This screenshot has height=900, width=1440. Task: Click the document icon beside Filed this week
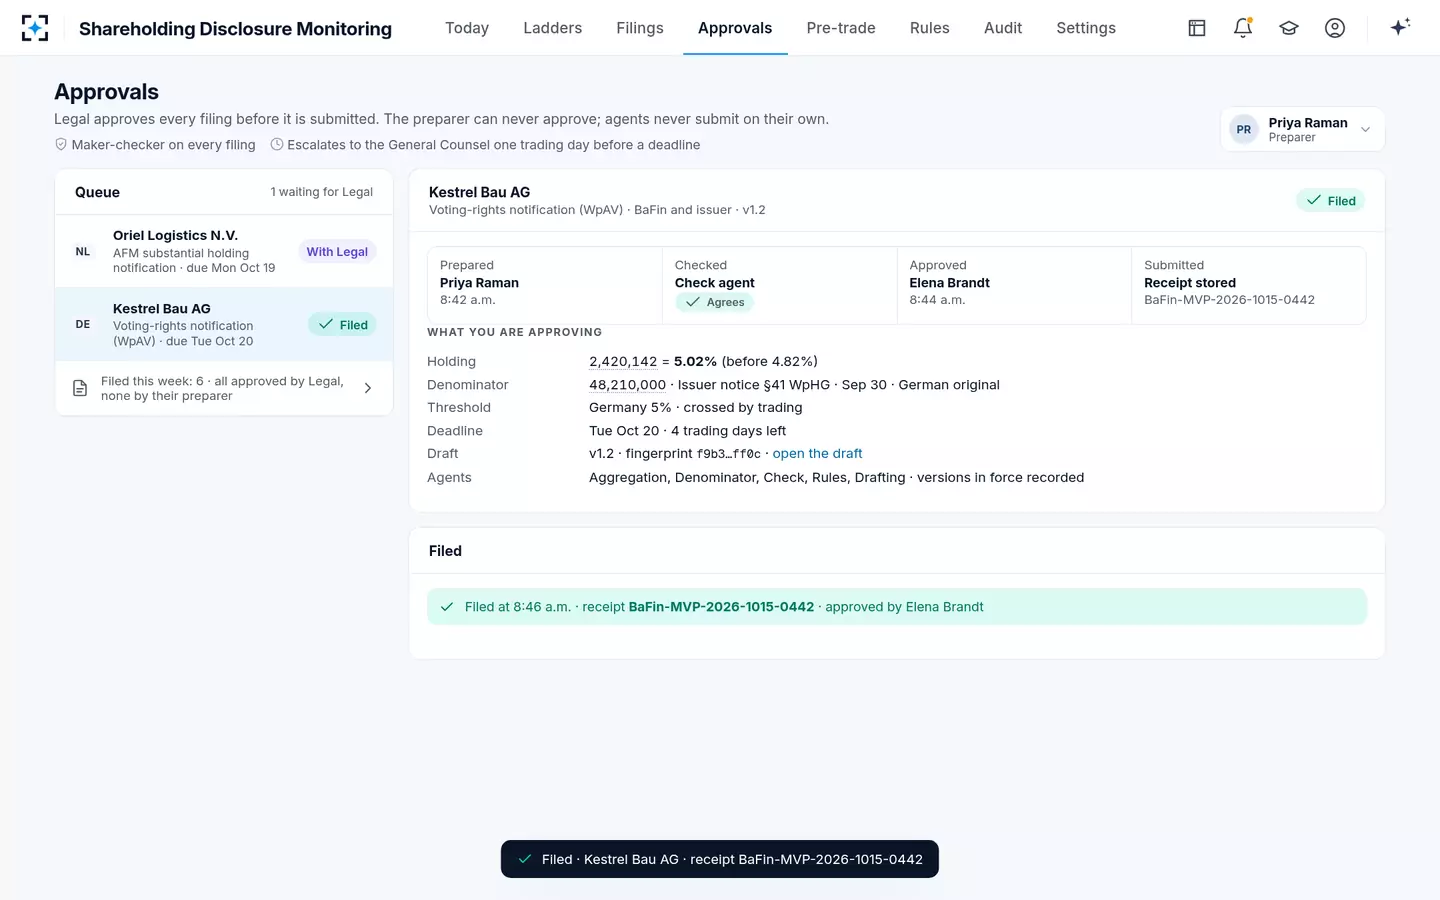[80, 388]
